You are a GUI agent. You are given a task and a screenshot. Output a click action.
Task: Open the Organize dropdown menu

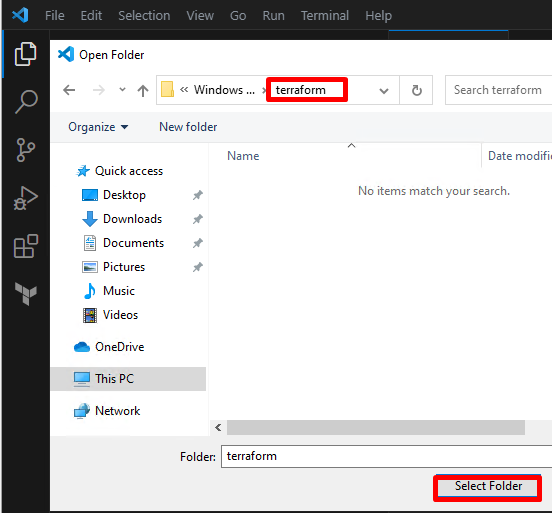click(98, 127)
